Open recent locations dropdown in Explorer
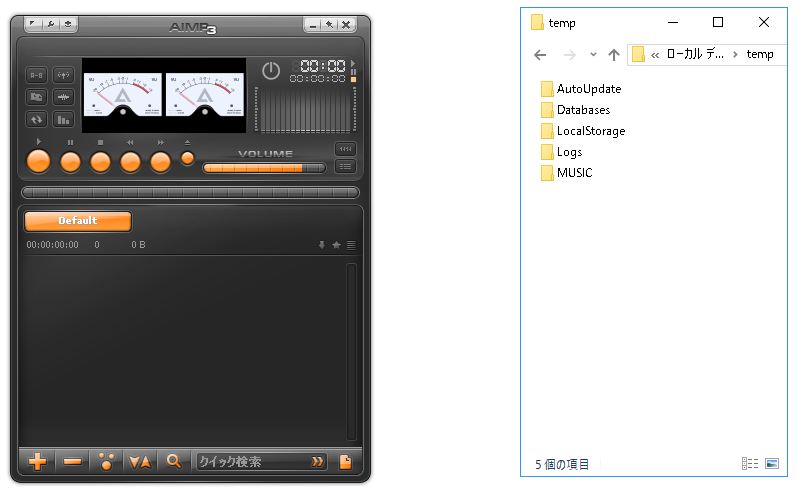This screenshot has width=803, height=493. 593,54
